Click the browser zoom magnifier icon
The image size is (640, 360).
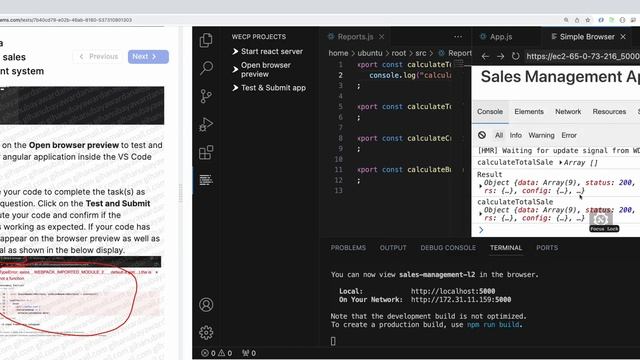(566, 20)
